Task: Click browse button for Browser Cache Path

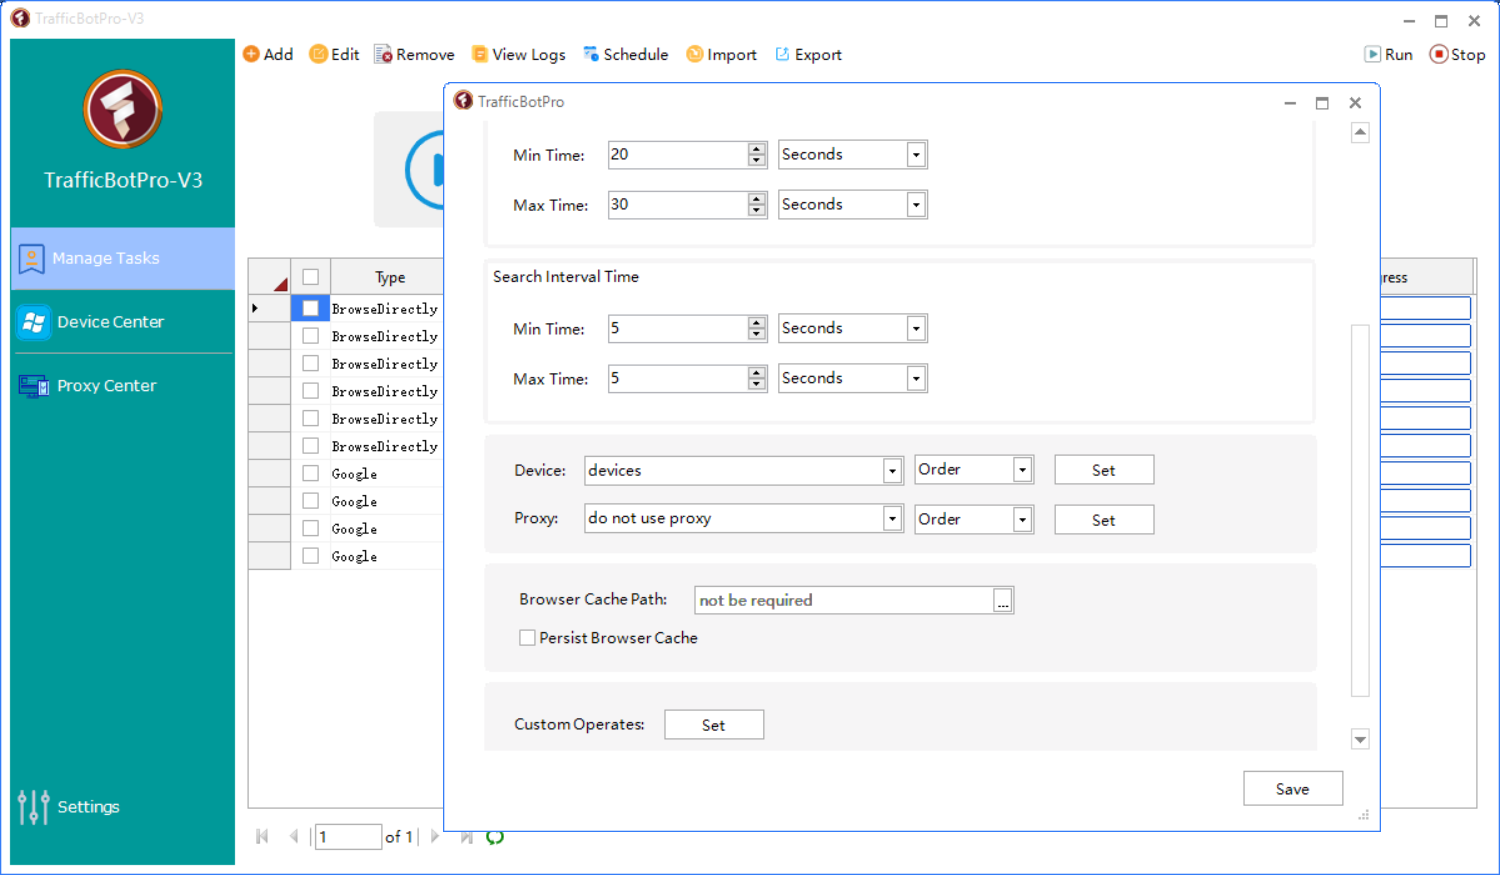Action: click(x=1003, y=600)
